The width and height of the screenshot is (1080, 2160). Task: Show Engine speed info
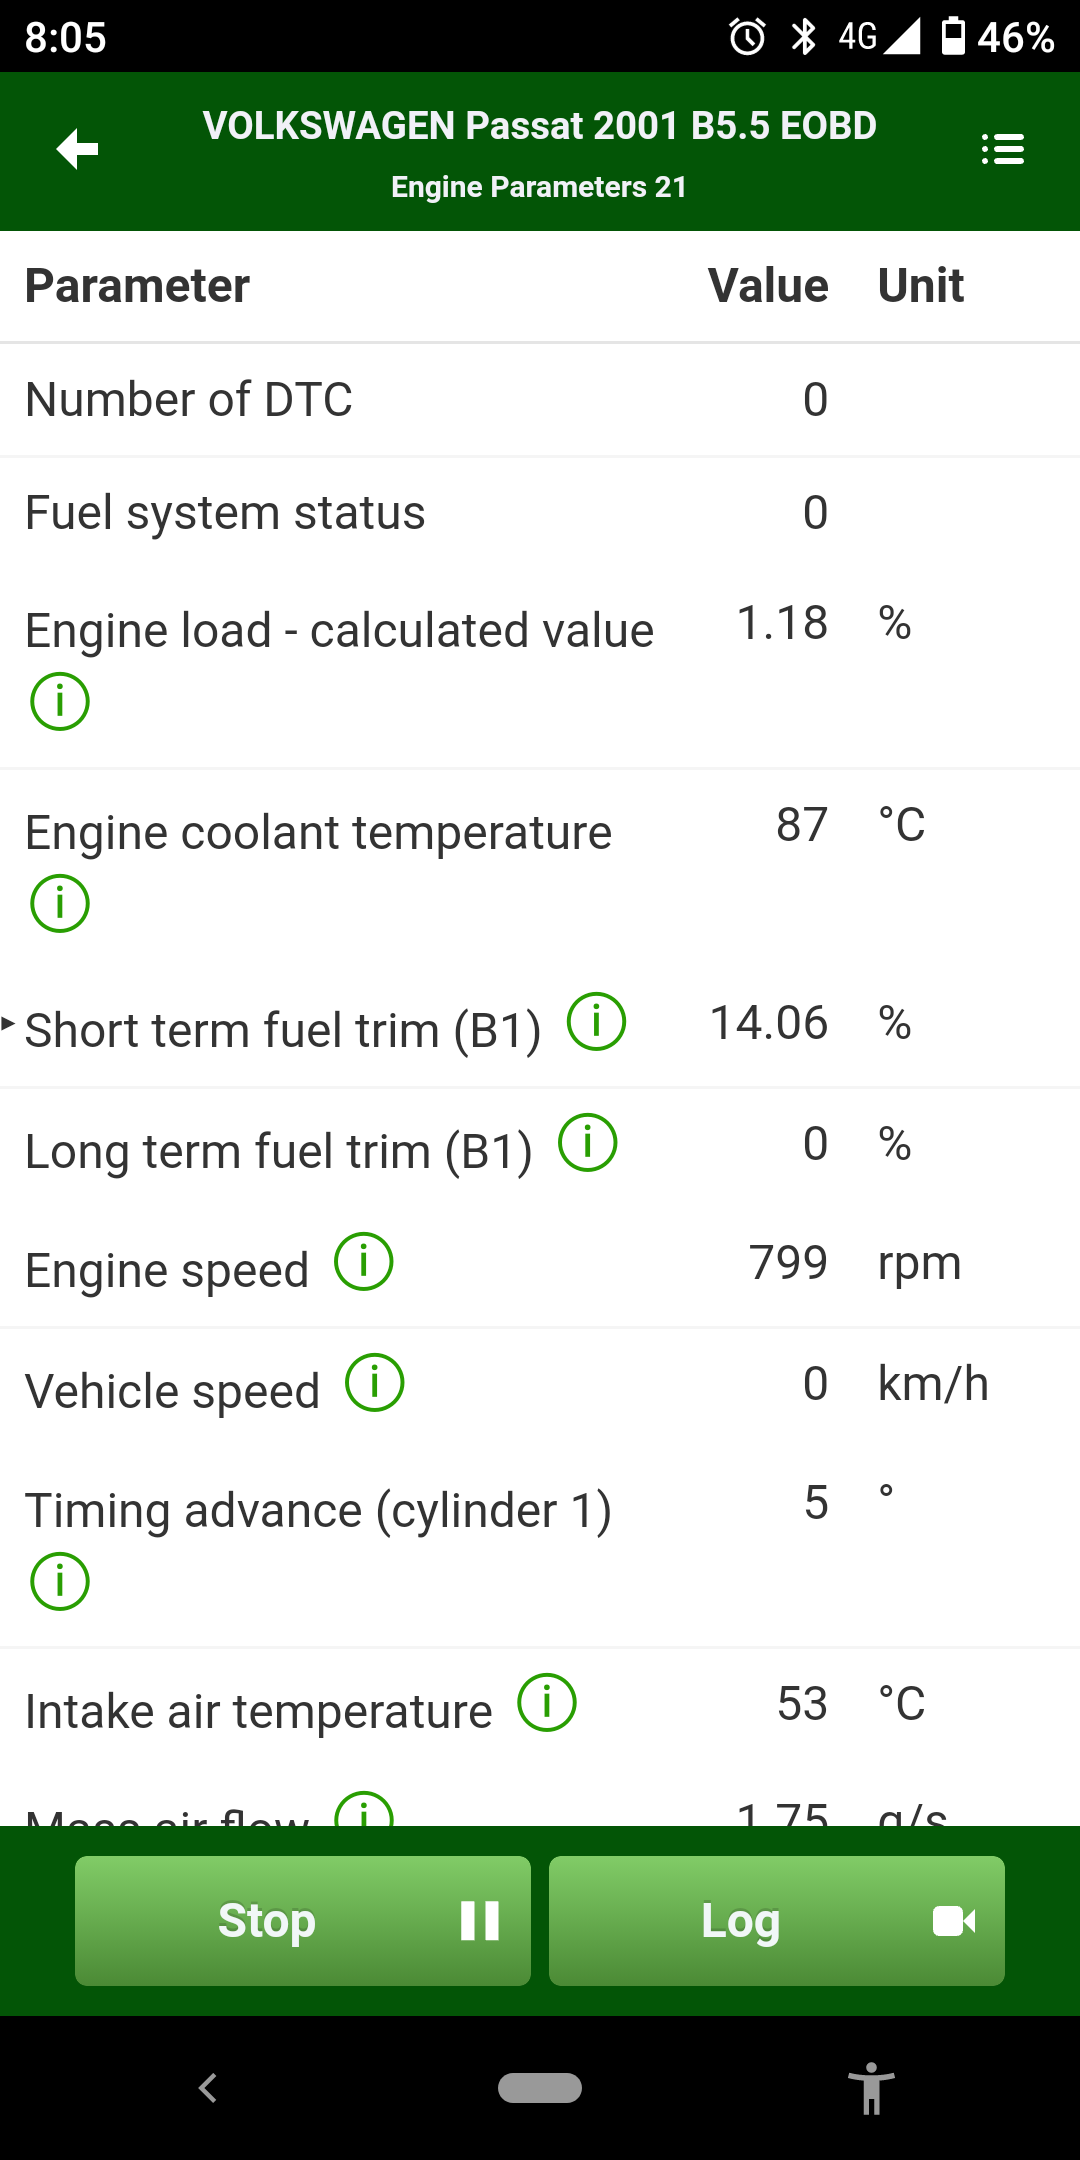363,1262
